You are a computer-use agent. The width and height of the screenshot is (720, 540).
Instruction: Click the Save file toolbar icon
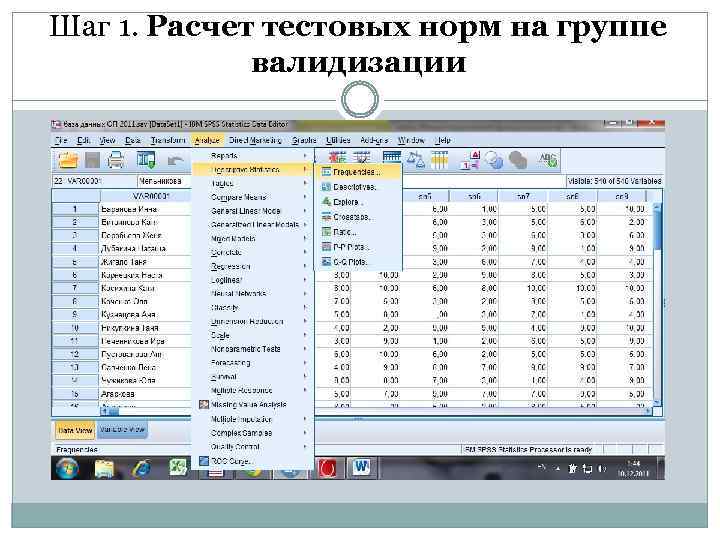(92, 160)
